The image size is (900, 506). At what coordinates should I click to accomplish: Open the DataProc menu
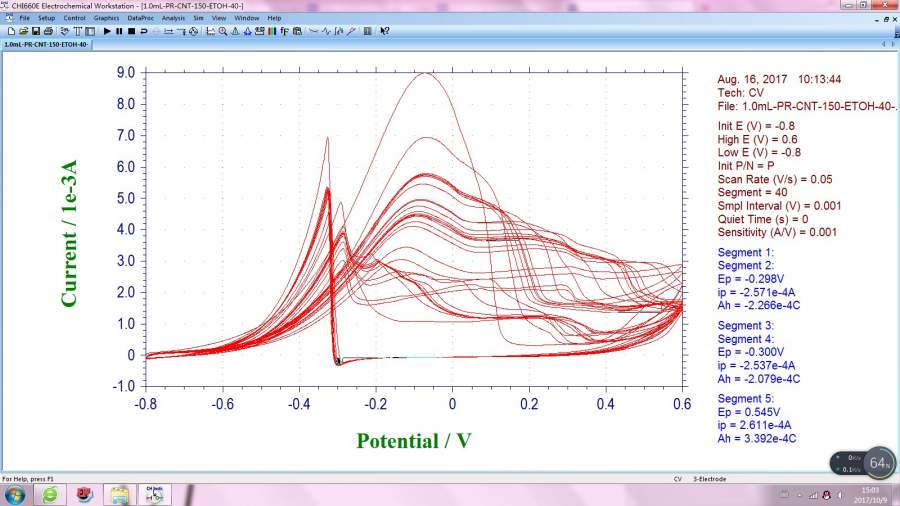point(141,18)
